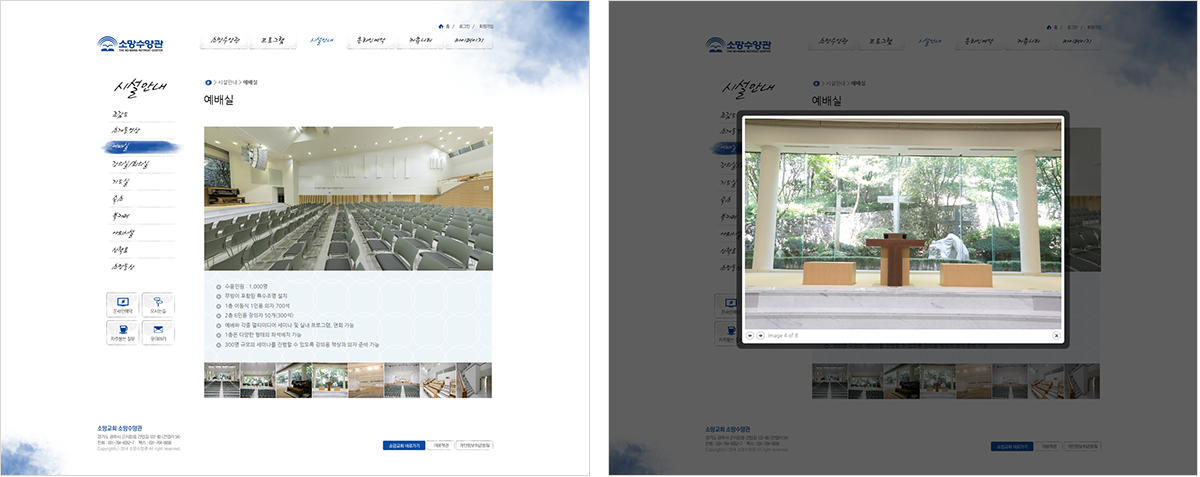Open the wooden tiered seating thumbnail on left page
Image resolution: width=1200 pixels, height=477 pixels.
[x=438, y=380]
